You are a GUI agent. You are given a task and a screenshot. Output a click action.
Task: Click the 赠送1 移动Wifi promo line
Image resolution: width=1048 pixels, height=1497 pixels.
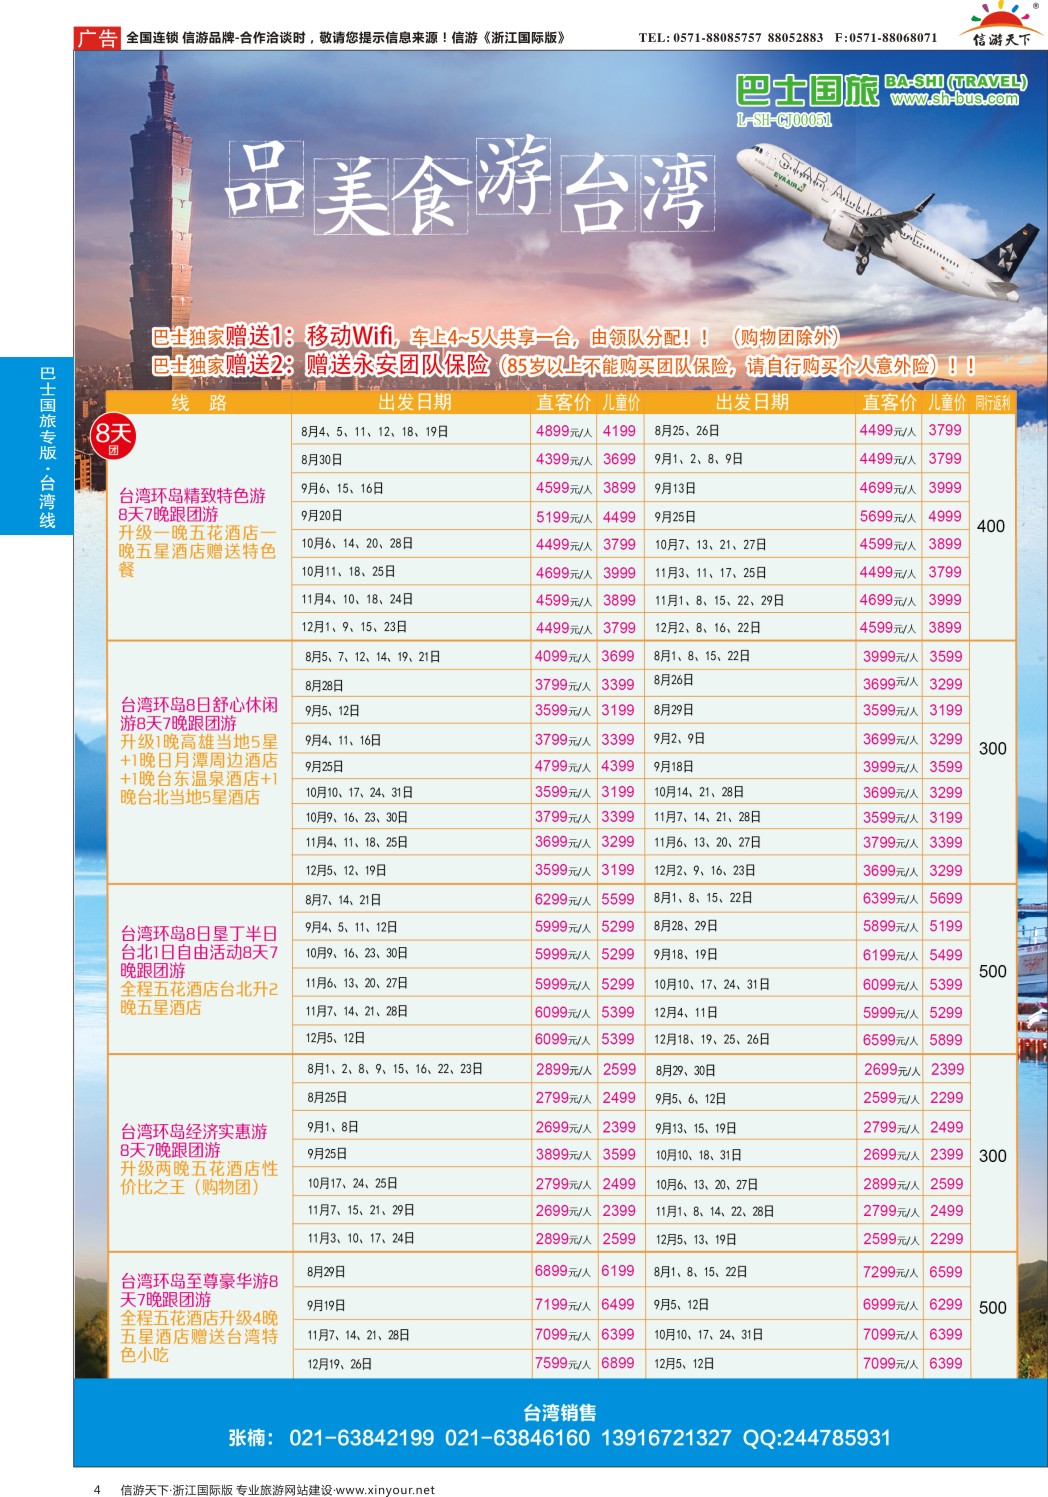tap(495, 337)
